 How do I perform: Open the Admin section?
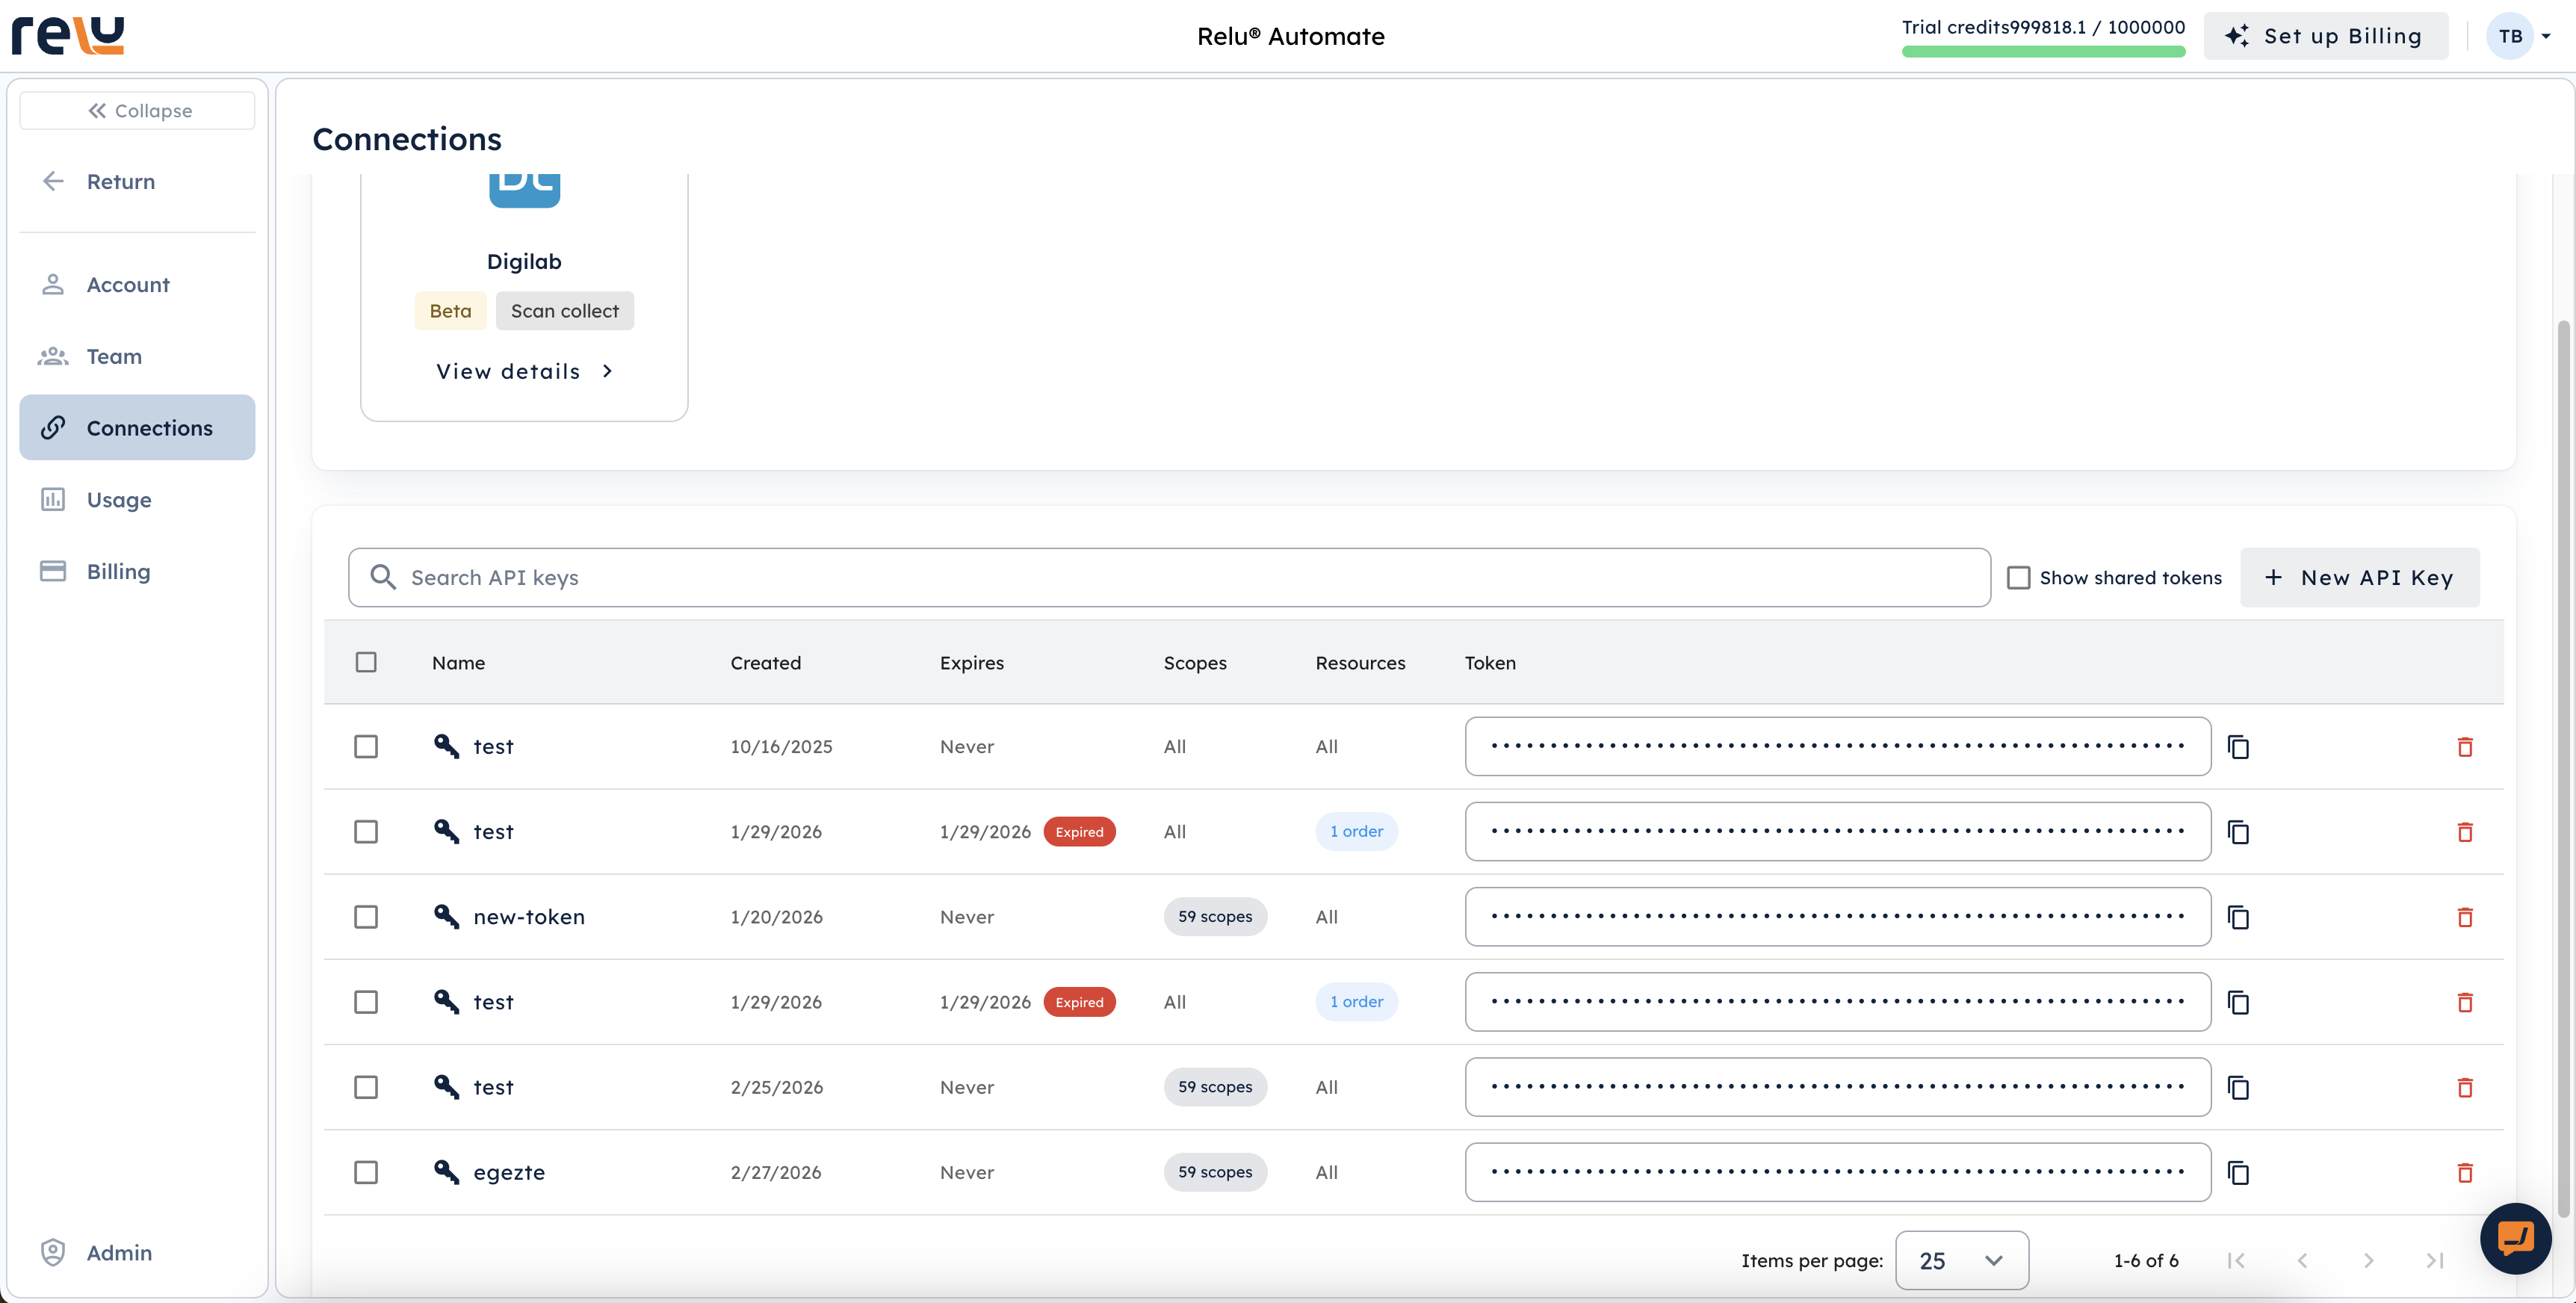point(138,1252)
